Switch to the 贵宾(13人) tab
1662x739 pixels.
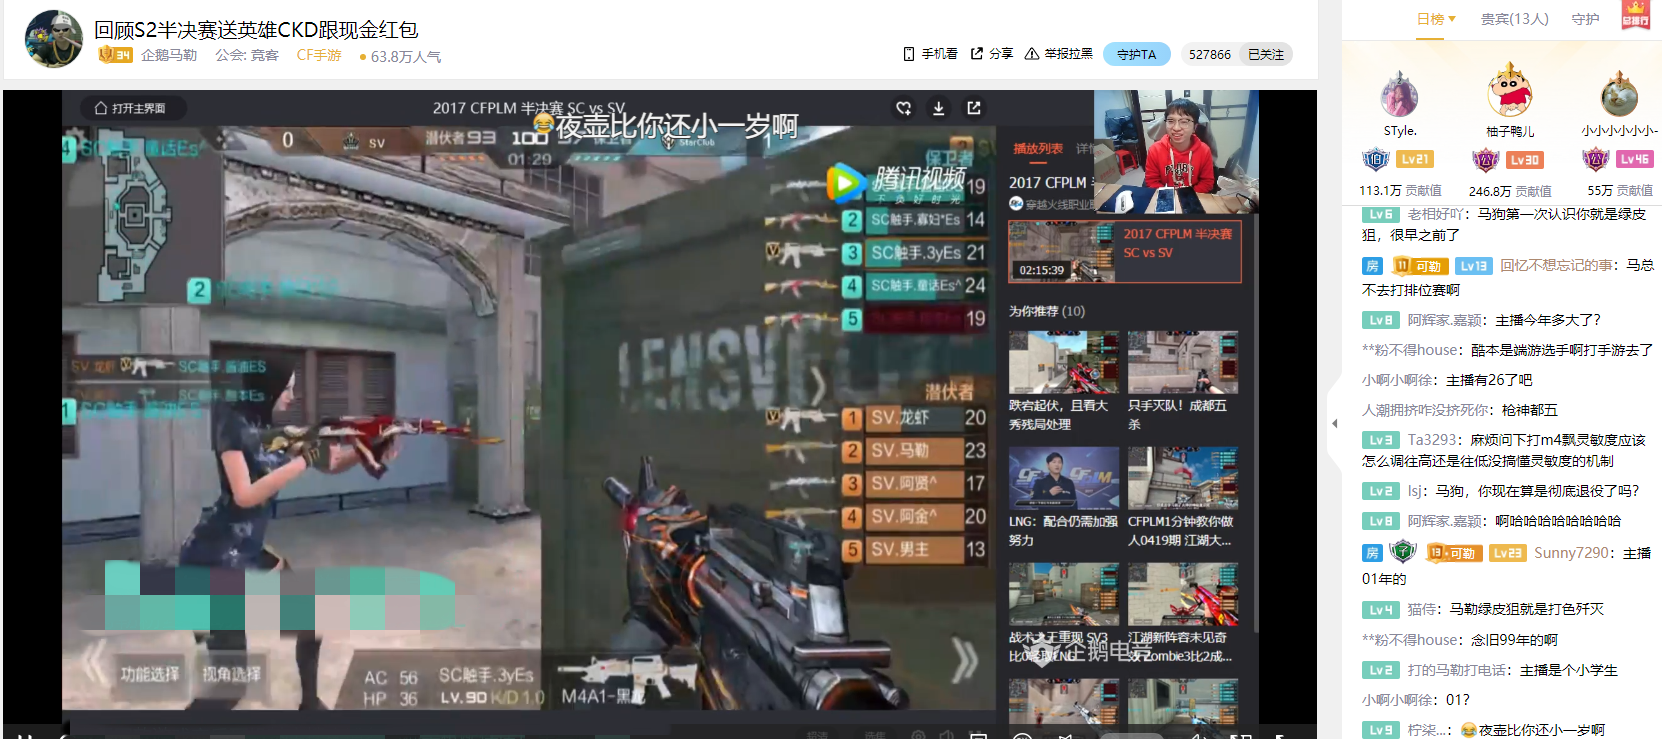pyautogui.click(x=1514, y=19)
